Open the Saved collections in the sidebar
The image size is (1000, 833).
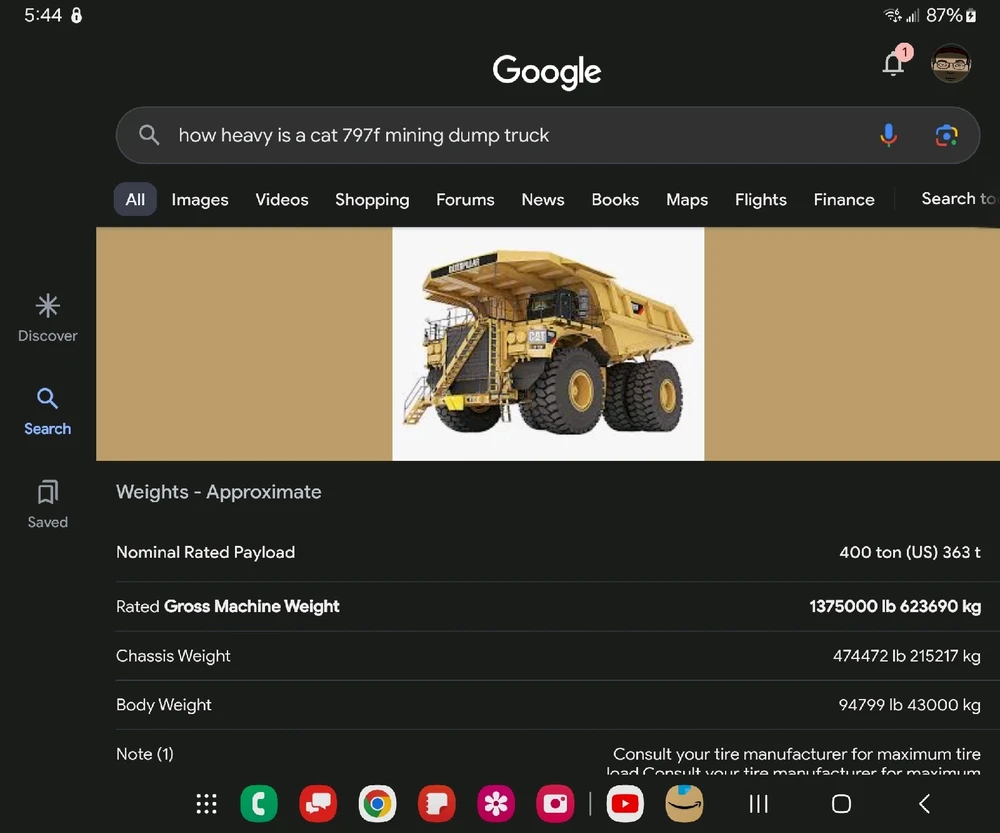click(x=47, y=504)
